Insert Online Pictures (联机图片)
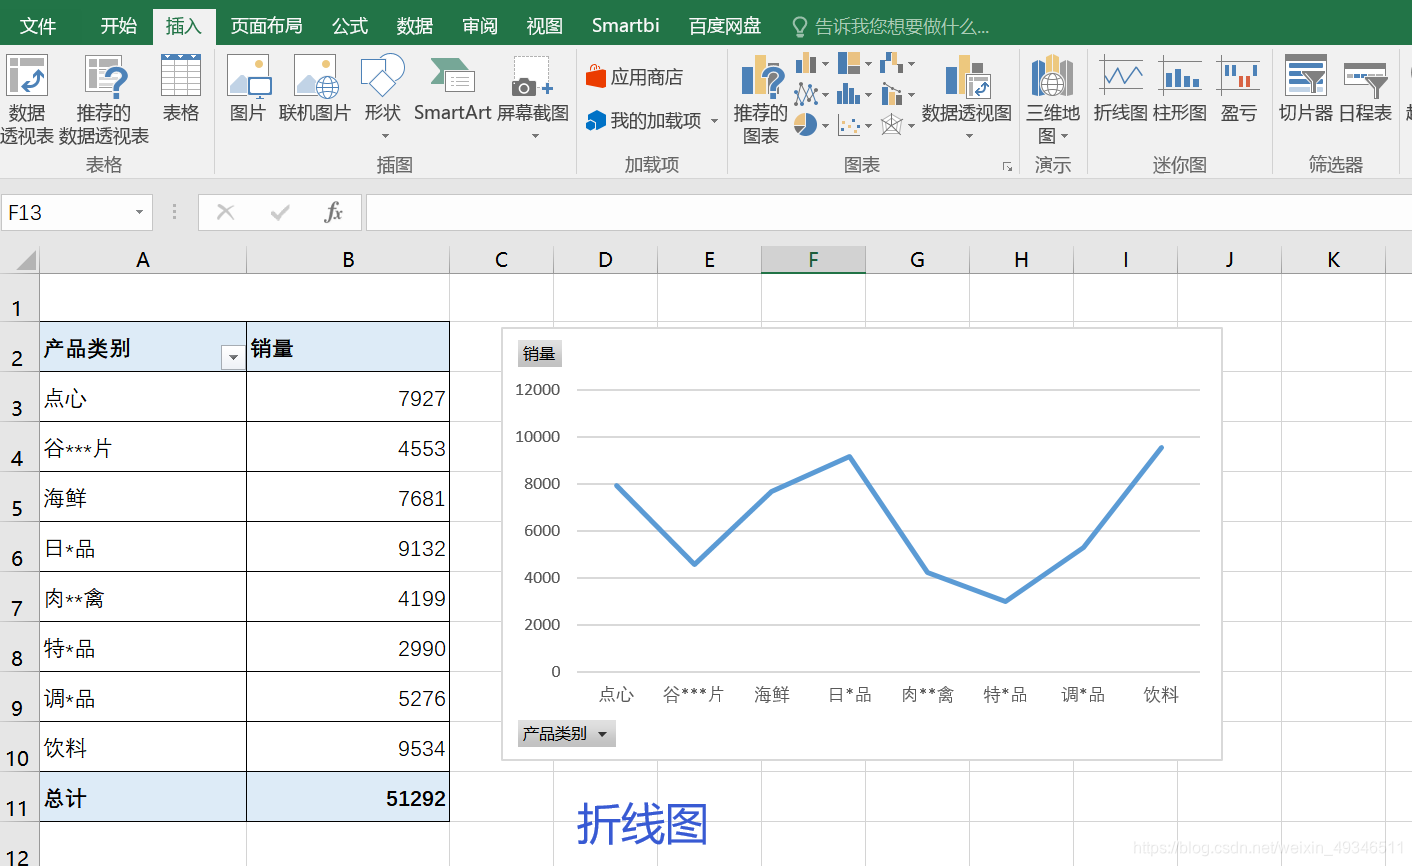Viewport: 1412px width, 866px height. pyautogui.click(x=315, y=90)
